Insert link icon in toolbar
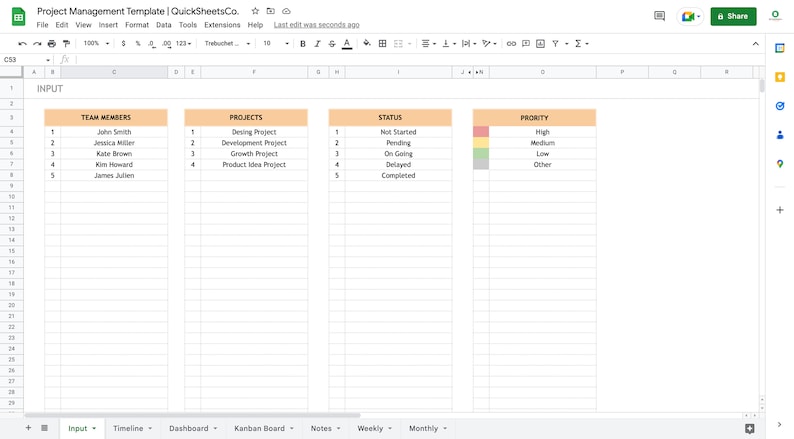This screenshot has height=439, width=794. pos(511,44)
